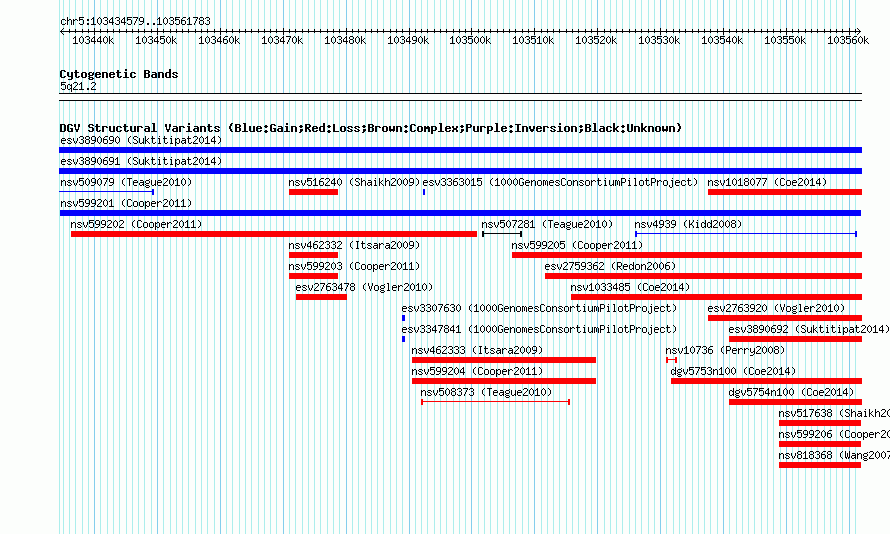Click the 103530k ruler position
This screenshot has height=534, width=890.
(659, 40)
